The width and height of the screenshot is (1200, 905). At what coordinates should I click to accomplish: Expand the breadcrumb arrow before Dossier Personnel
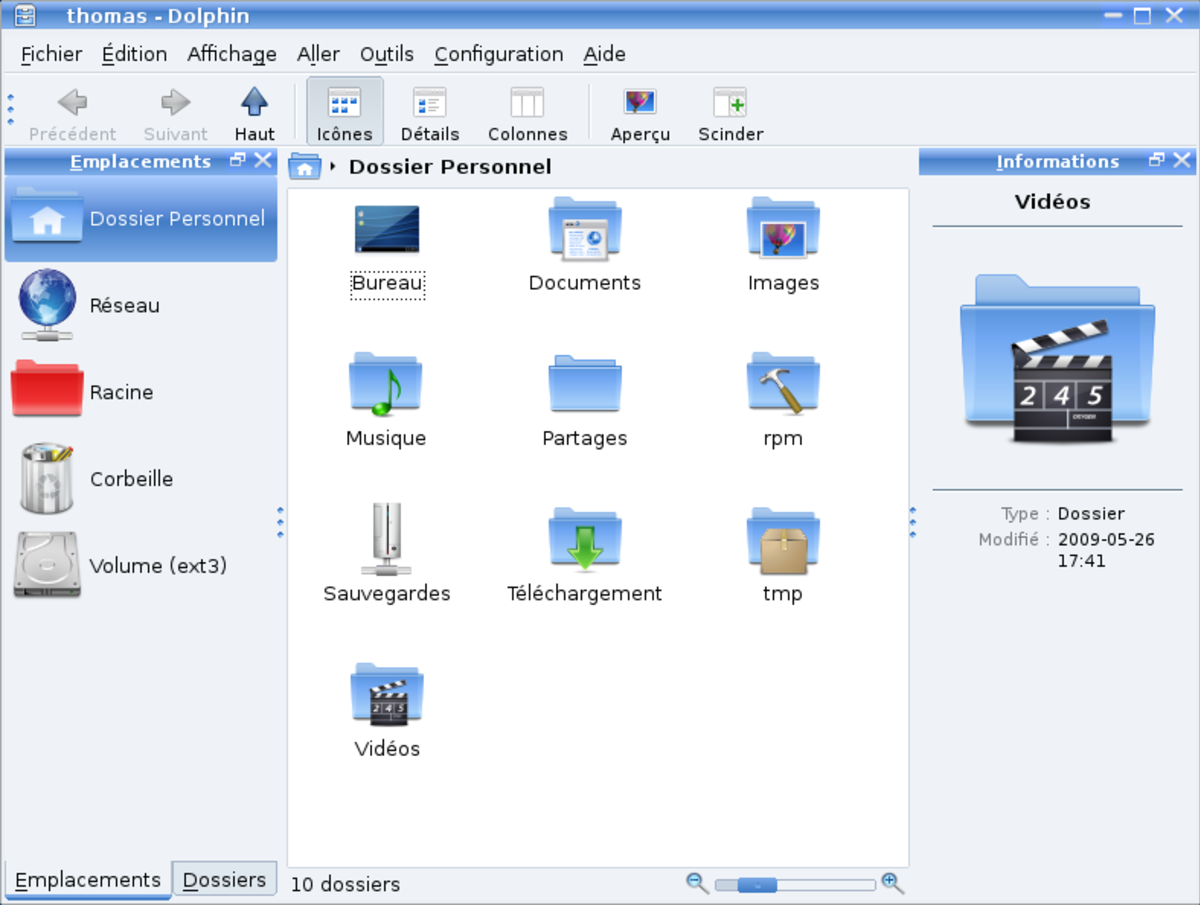coord(333,167)
